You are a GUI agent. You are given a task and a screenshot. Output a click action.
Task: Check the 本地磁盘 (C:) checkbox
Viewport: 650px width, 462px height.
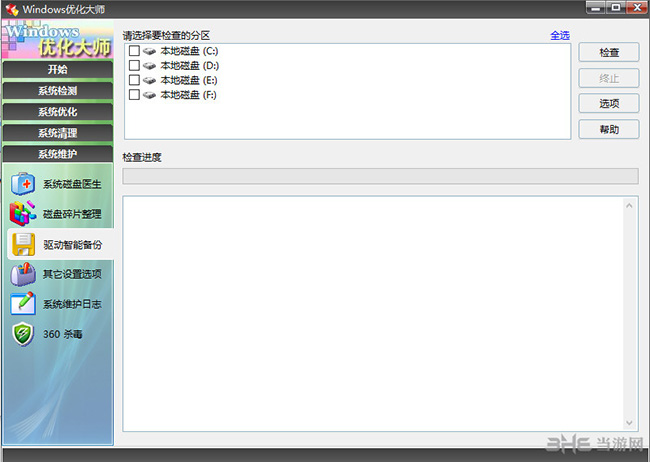click(134, 51)
